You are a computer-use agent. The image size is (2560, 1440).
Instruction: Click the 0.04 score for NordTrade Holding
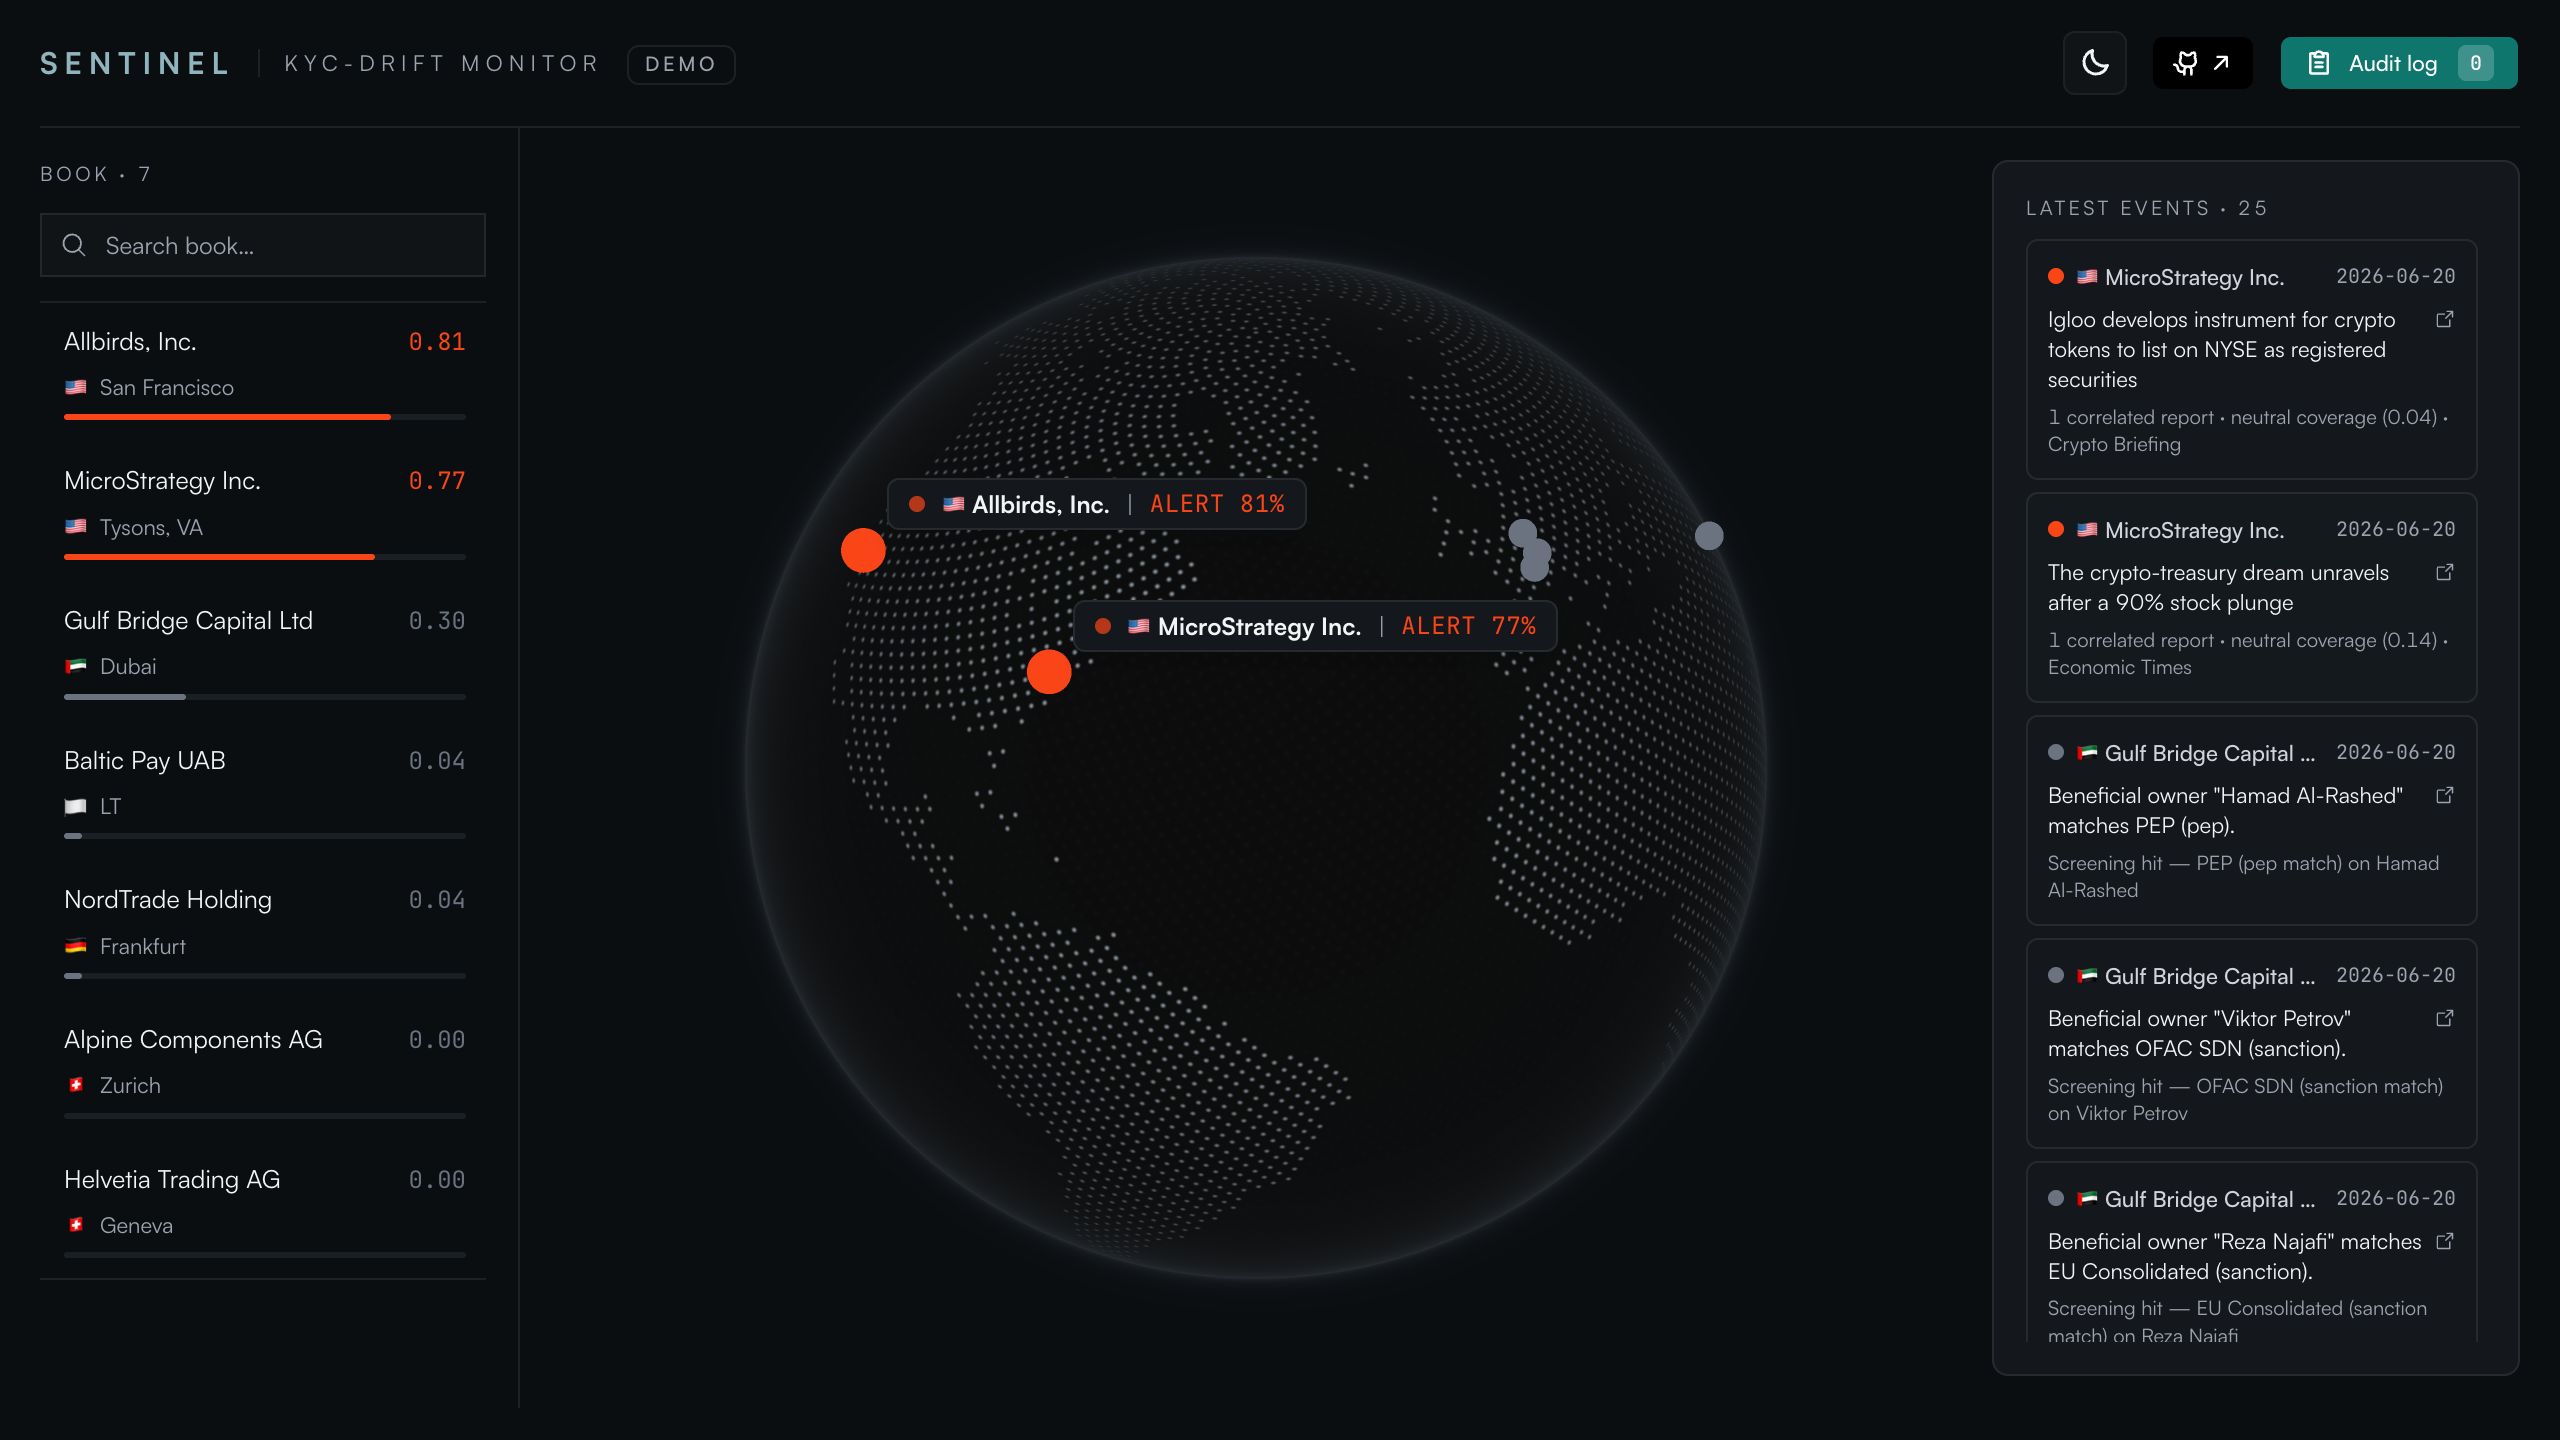point(437,900)
